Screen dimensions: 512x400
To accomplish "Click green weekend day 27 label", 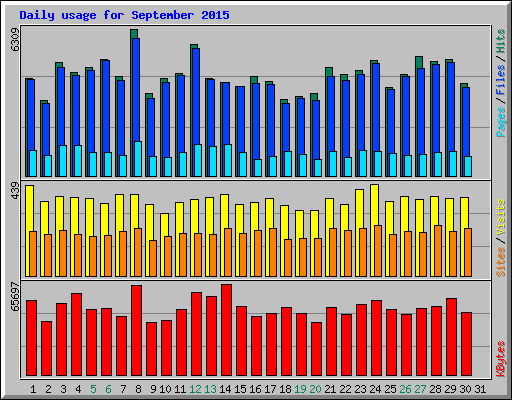I will tap(420, 389).
